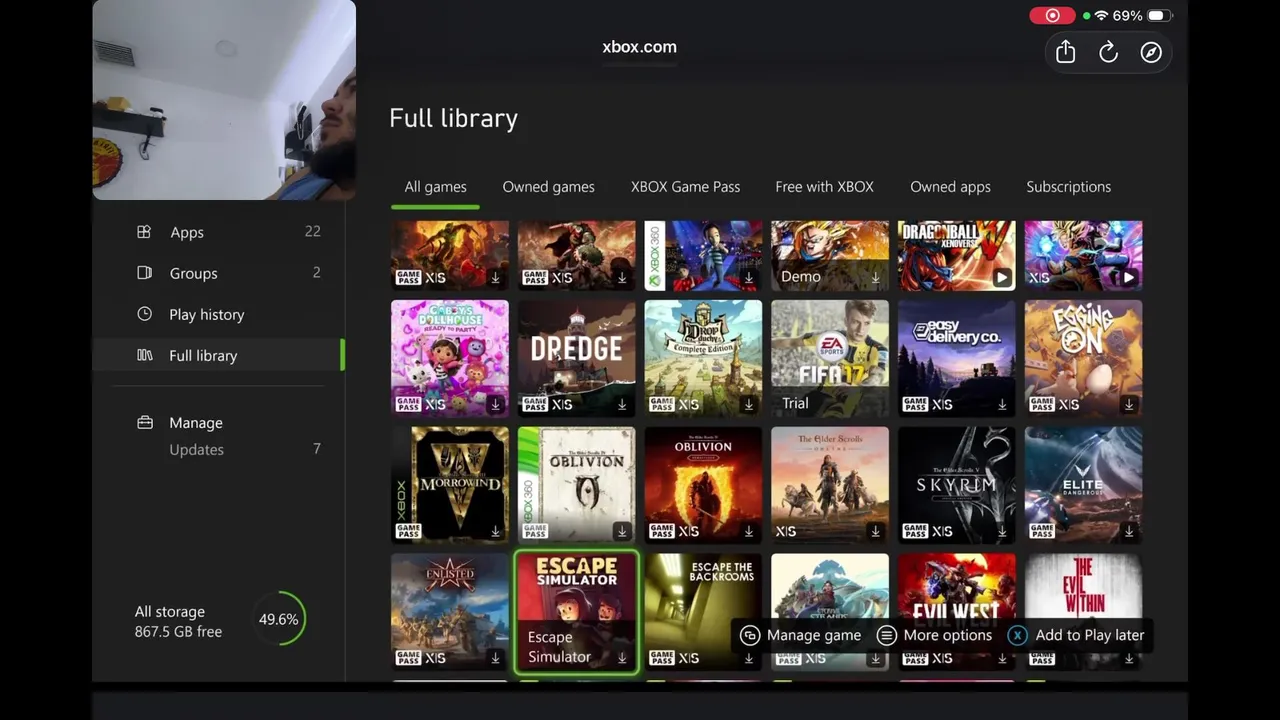This screenshot has height=720, width=1280.
Task: Click Add to Play later button
Action: pyautogui.click(x=1077, y=635)
